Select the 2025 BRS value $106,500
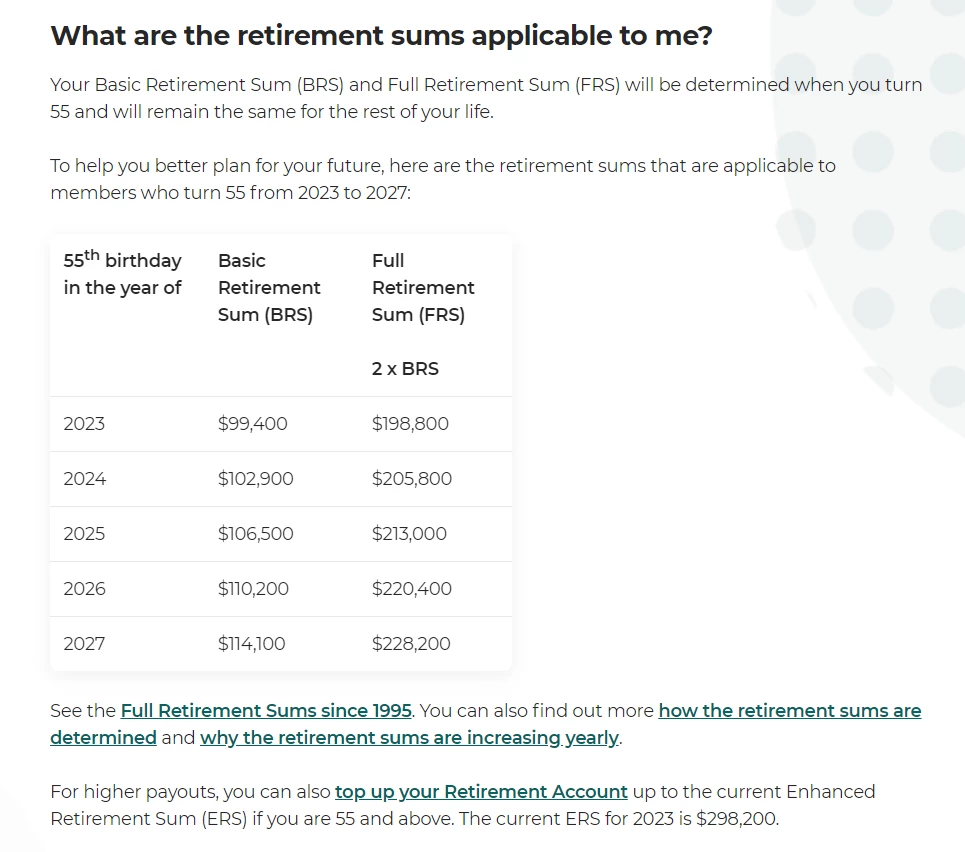The height and width of the screenshot is (852, 965). (255, 533)
